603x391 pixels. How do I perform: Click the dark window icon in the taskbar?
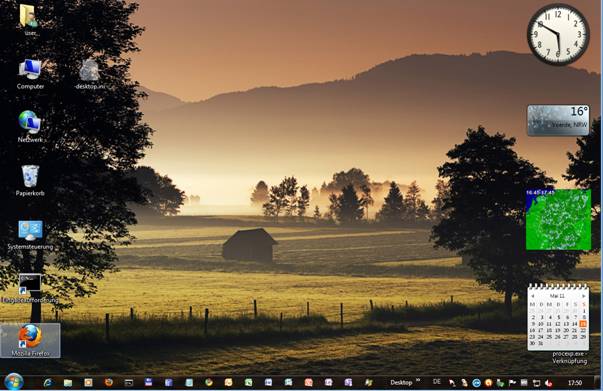click(128, 383)
